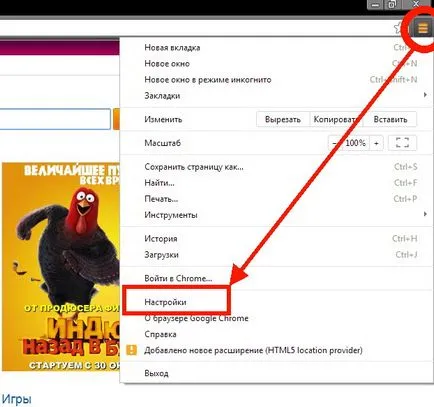434x407 pixels.
Task: Click Войти в Chrome...
Action: click(277, 278)
